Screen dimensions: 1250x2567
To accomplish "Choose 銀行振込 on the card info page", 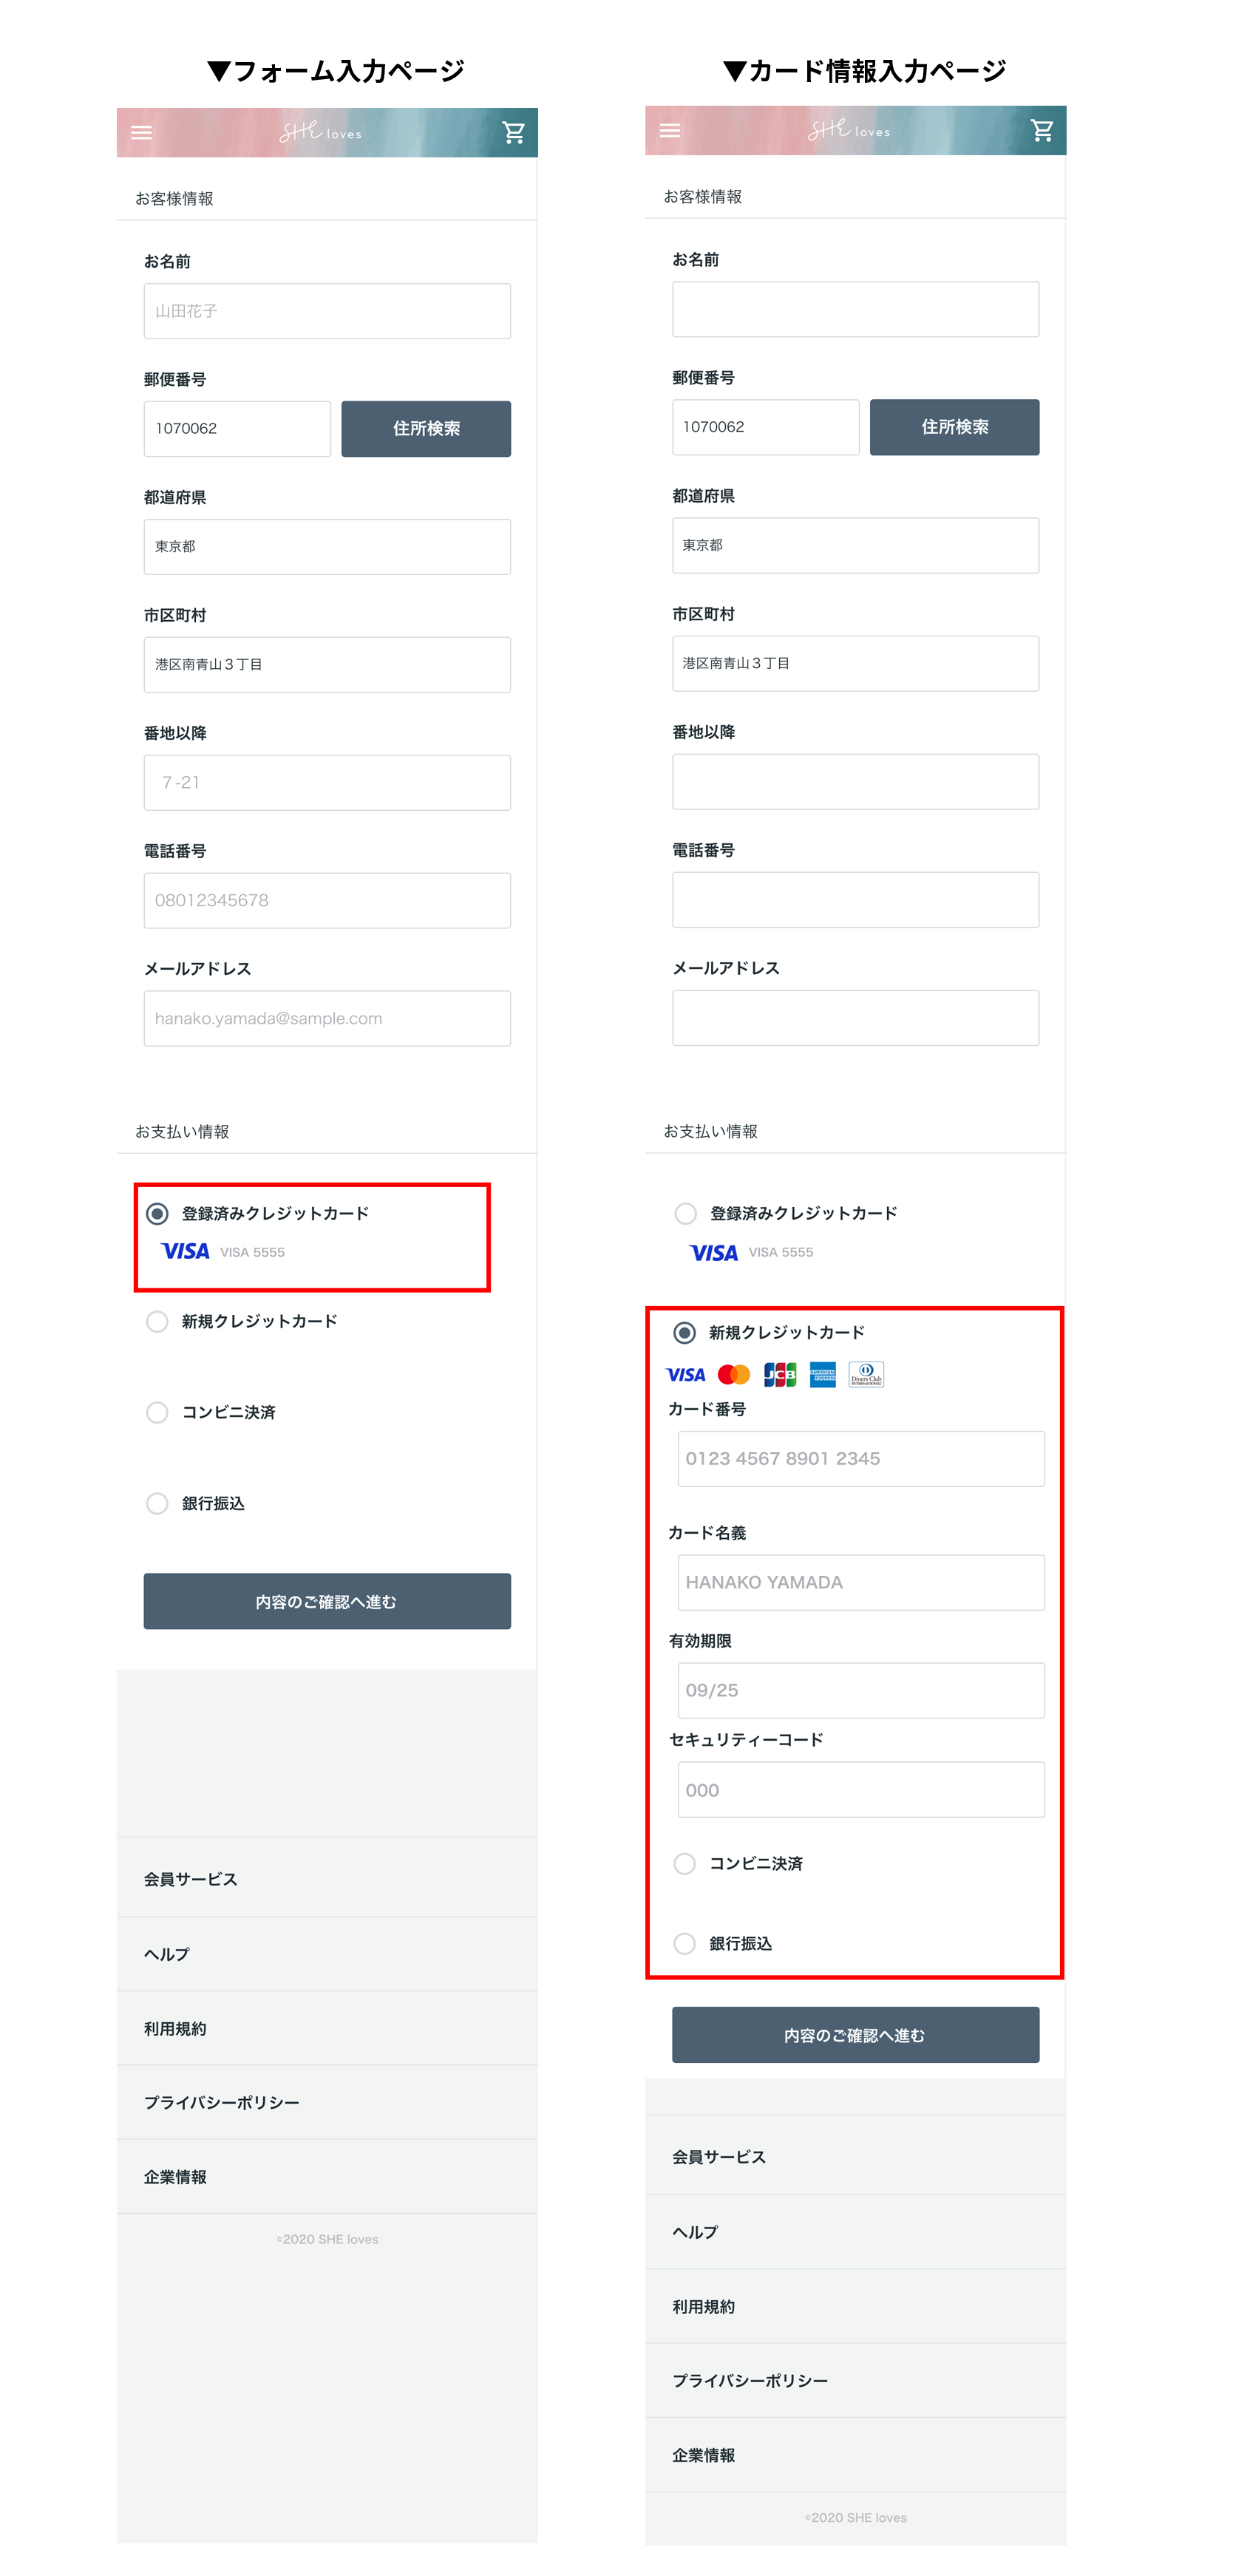I will coord(685,1943).
